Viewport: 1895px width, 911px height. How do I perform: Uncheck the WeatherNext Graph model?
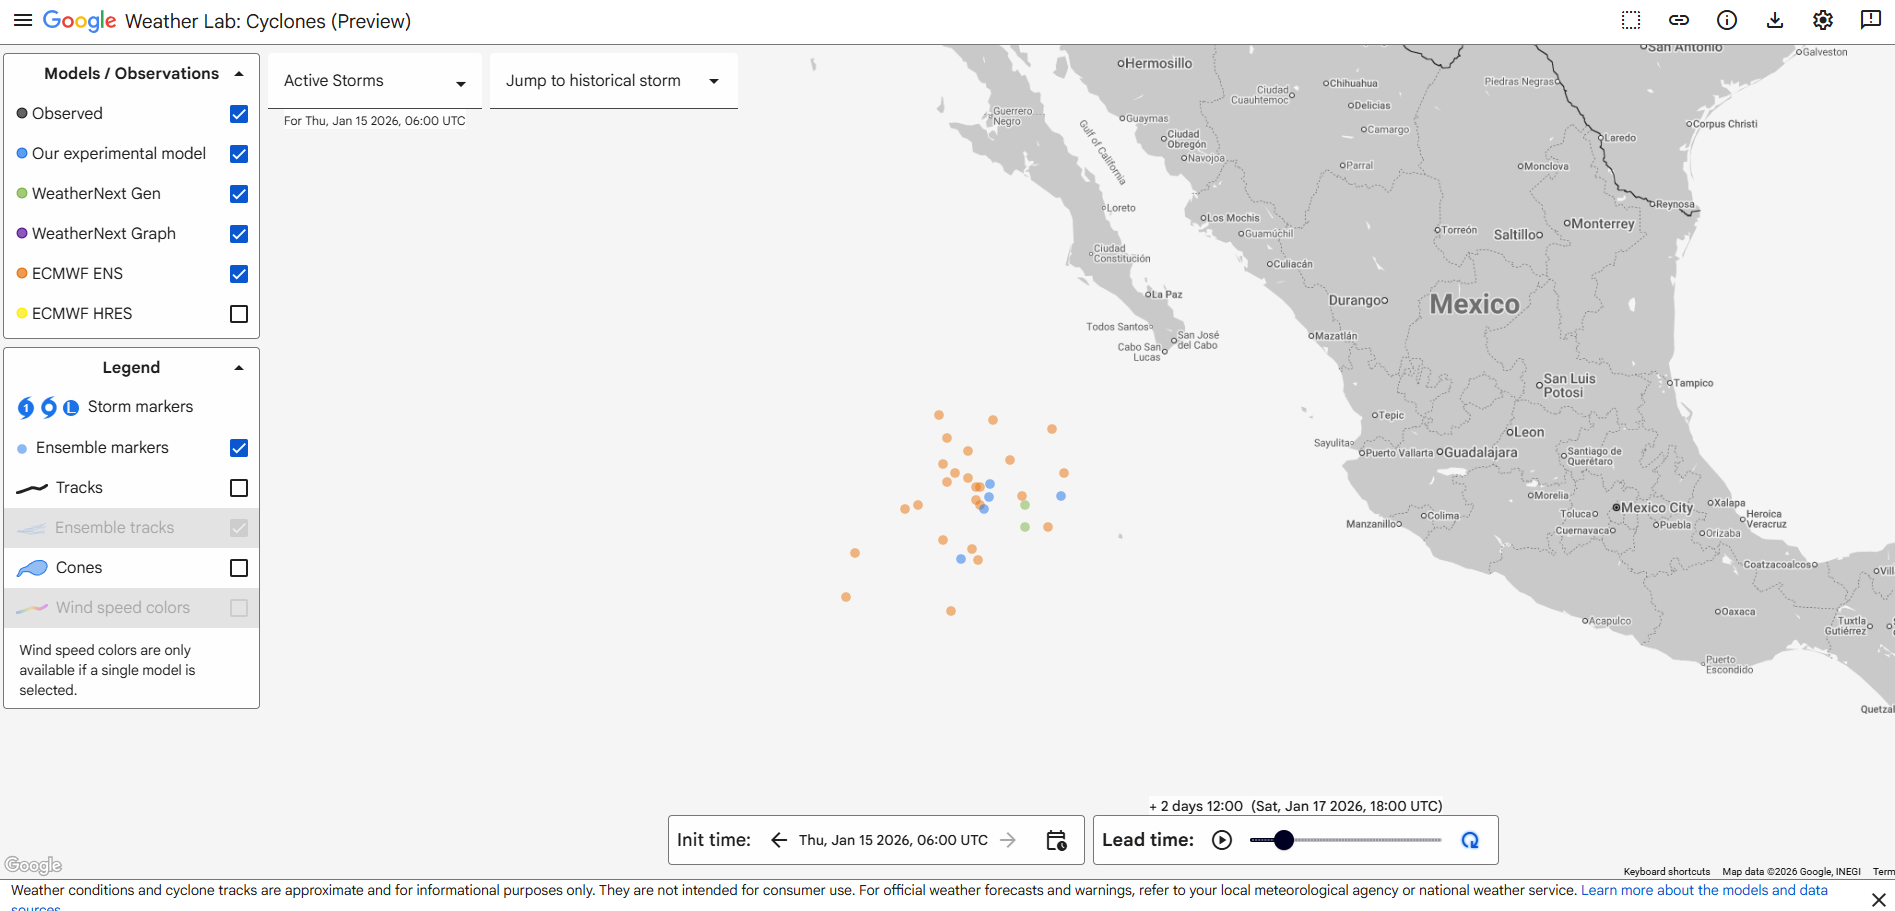click(x=239, y=234)
